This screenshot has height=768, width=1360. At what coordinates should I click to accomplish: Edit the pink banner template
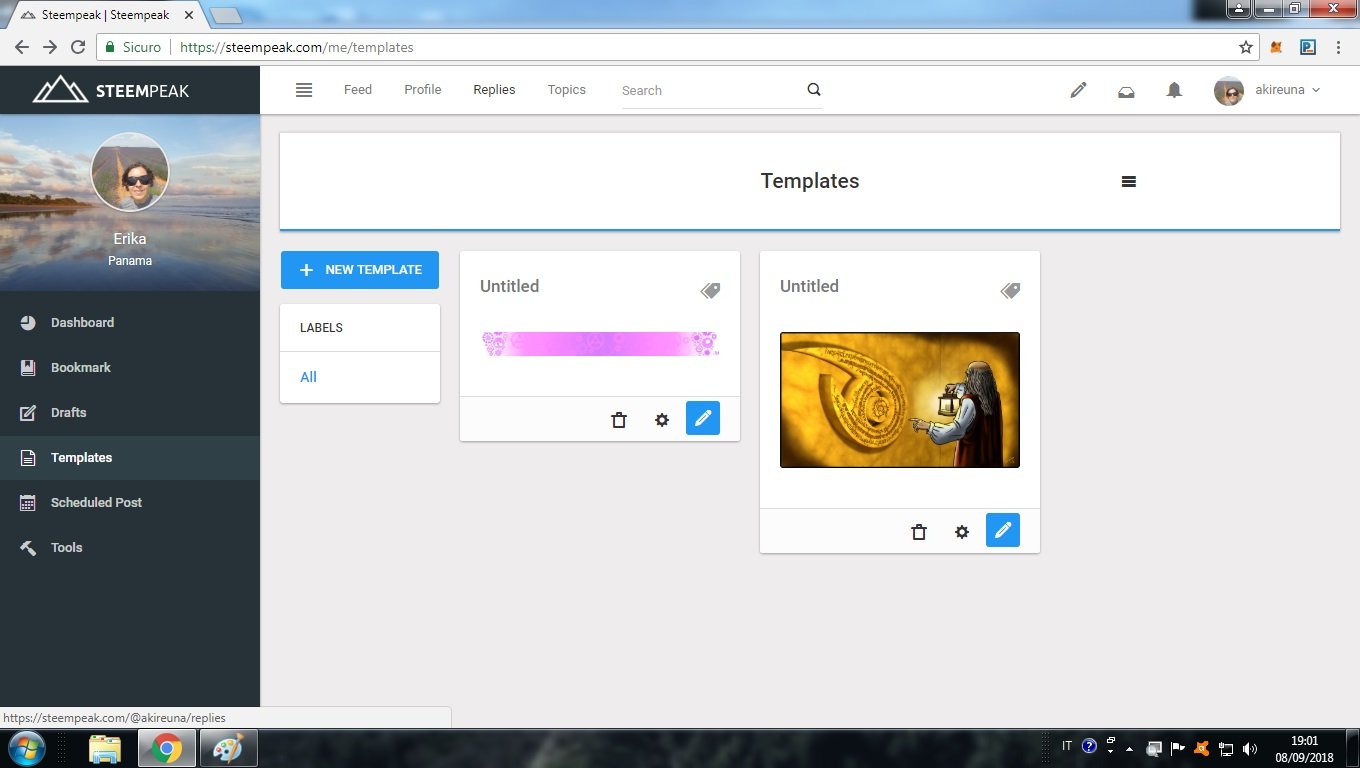tap(703, 418)
